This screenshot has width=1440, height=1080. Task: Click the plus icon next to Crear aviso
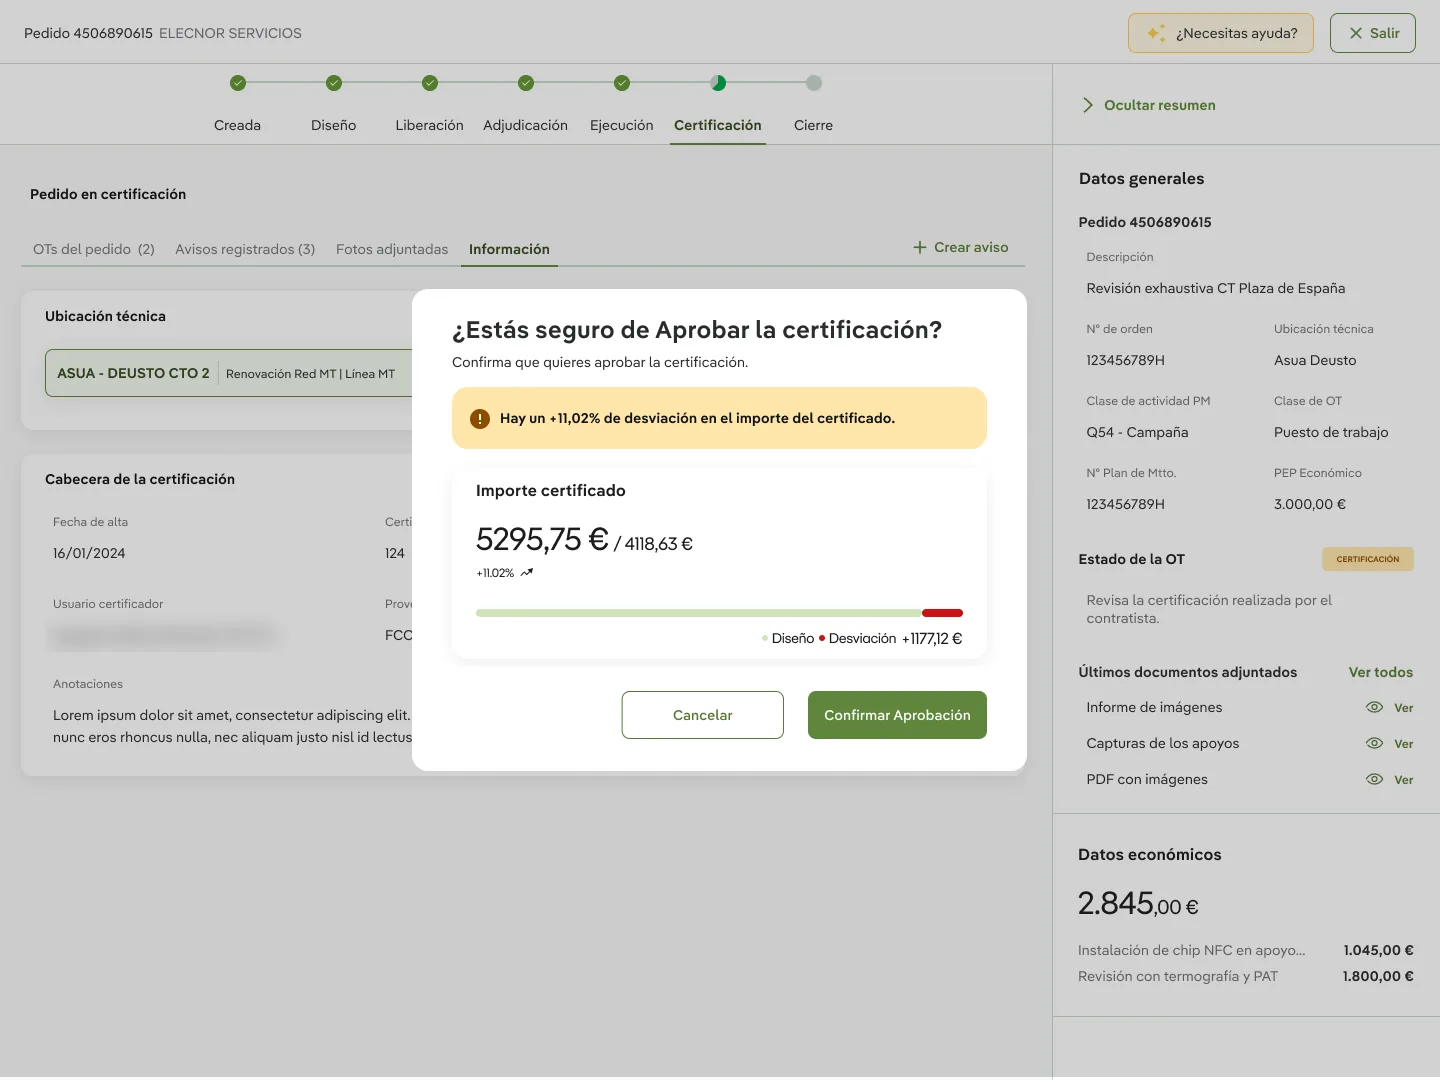920,247
